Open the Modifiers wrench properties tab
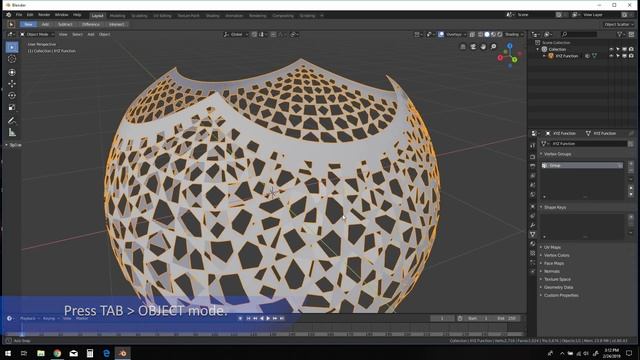The width and height of the screenshot is (640, 360). point(532,225)
